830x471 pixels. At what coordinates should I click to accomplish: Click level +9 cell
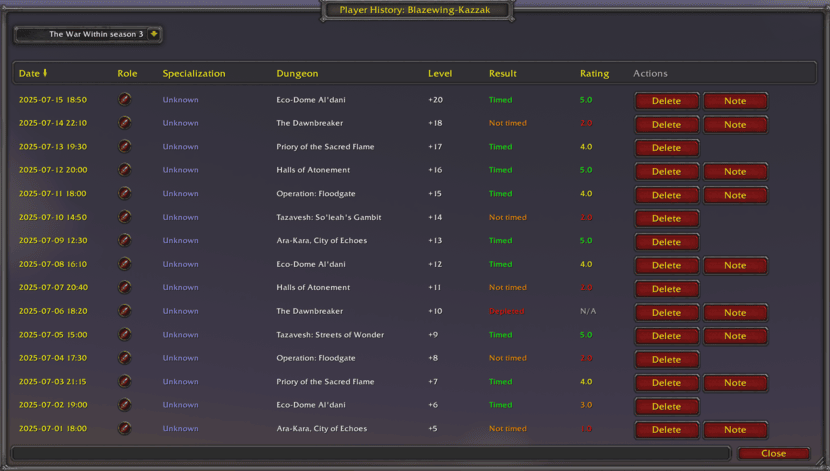[x=433, y=334]
